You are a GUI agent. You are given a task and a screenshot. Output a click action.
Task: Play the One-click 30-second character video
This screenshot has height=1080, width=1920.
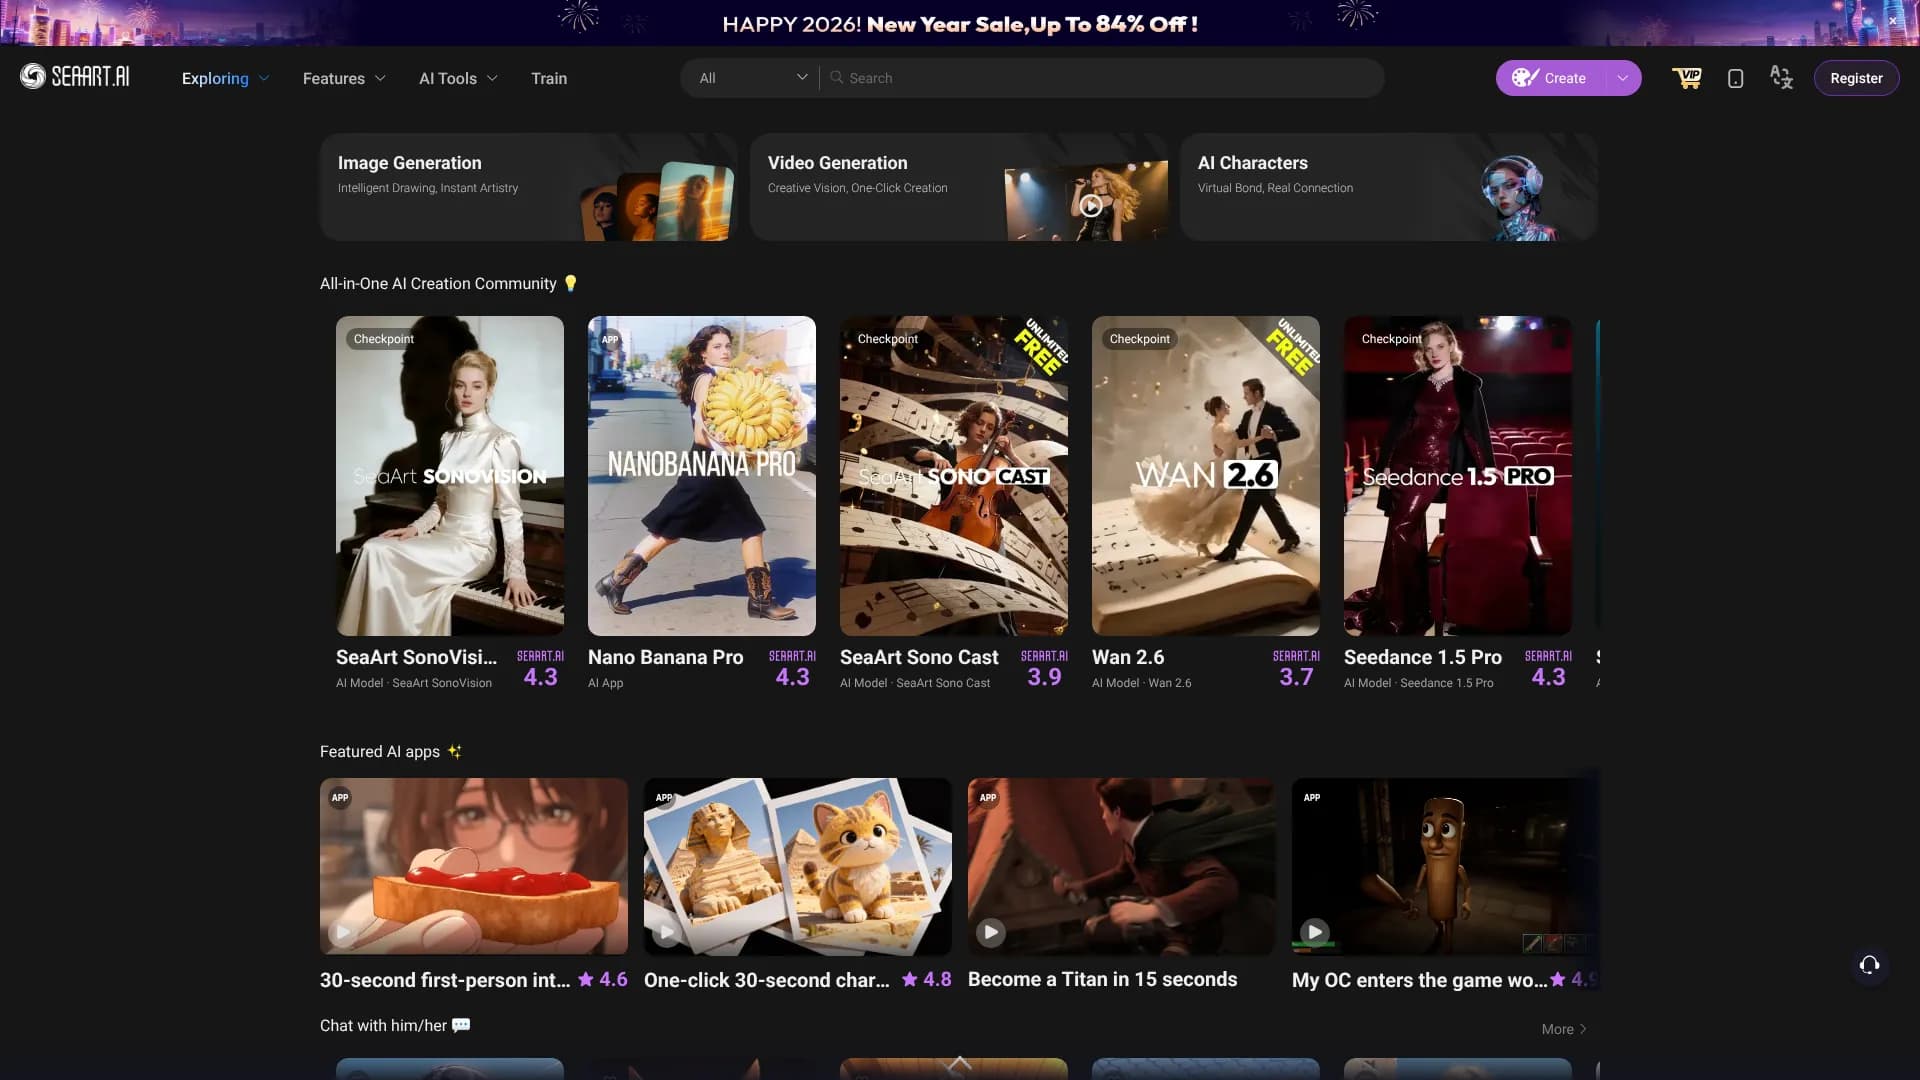[x=667, y=932]
